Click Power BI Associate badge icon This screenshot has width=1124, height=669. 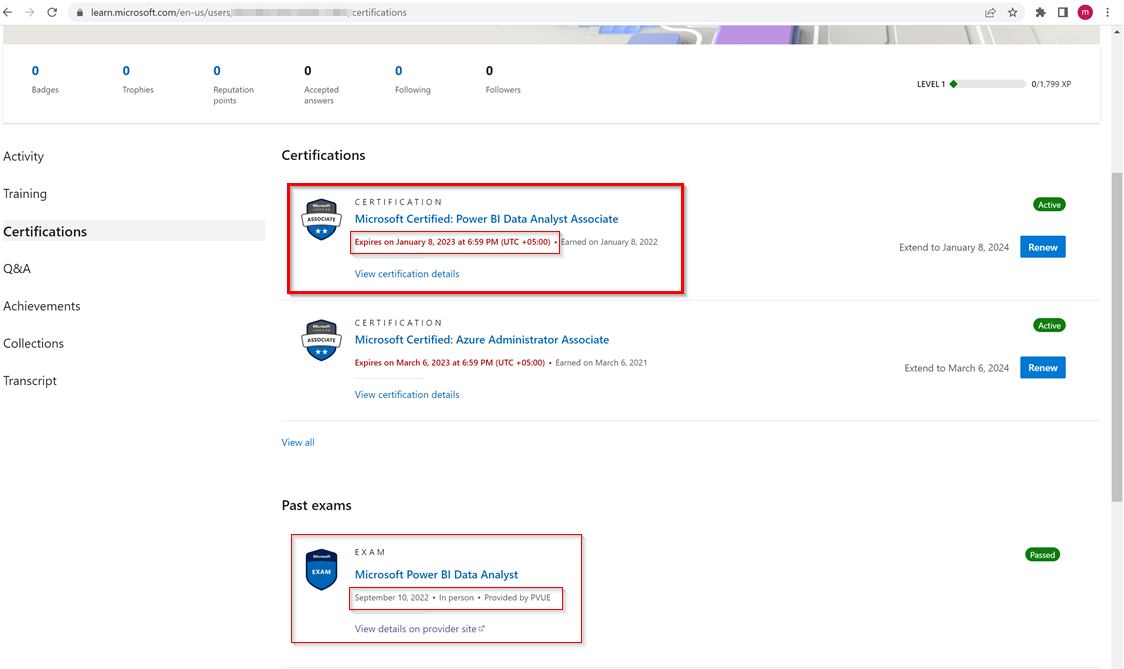click(321, 219)
